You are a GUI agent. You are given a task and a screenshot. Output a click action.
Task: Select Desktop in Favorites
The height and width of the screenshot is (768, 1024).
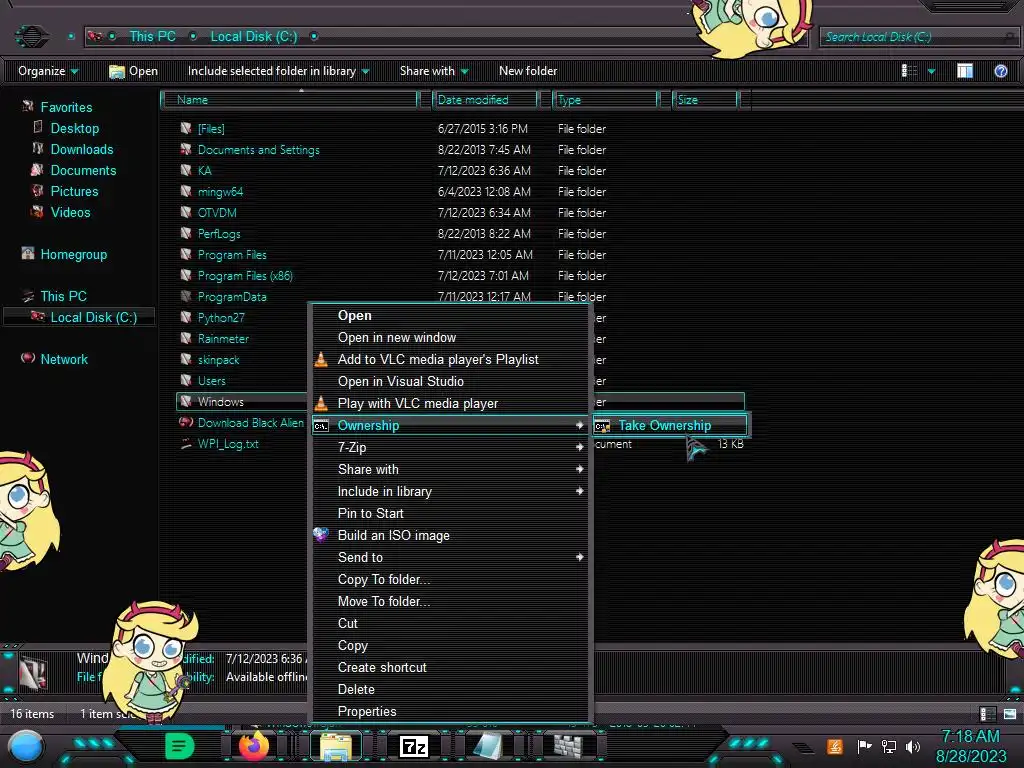[75, 129]
